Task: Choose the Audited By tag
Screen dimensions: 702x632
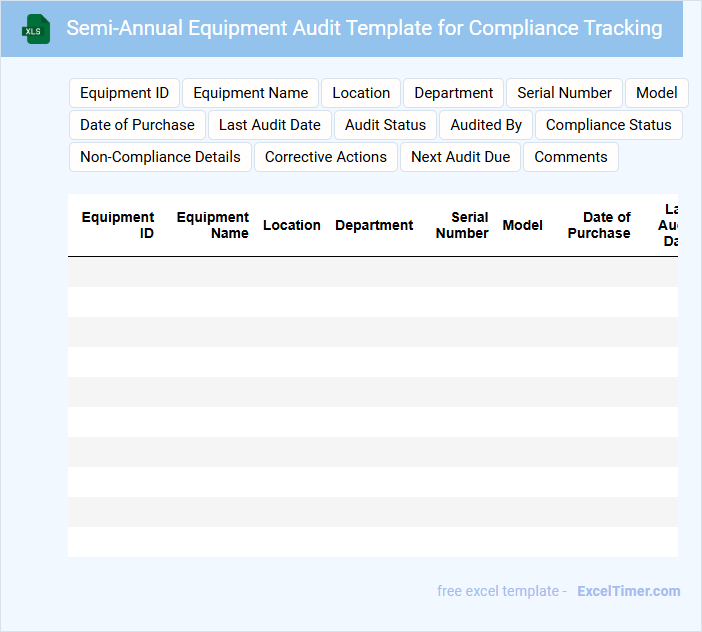Action: pyautogui.click(x=486, y=125)
